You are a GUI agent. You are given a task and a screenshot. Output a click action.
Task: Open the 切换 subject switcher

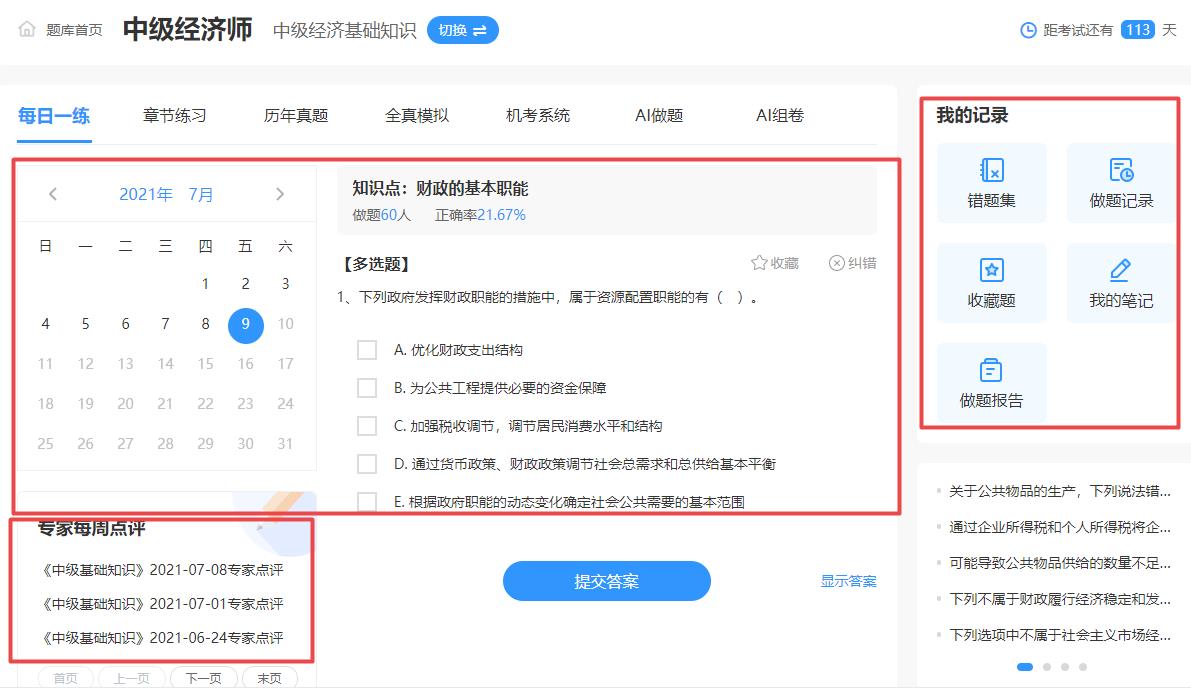tap(462, 30)
